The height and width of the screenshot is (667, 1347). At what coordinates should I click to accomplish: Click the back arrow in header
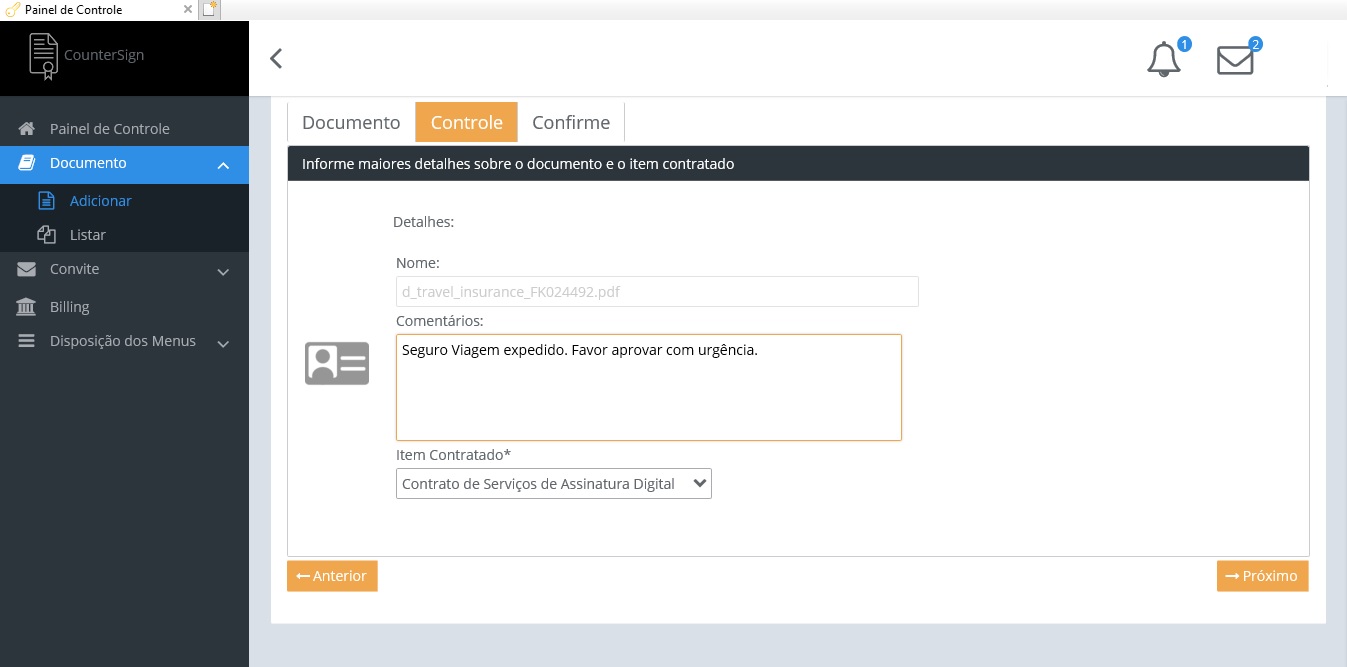coord(277,58)
